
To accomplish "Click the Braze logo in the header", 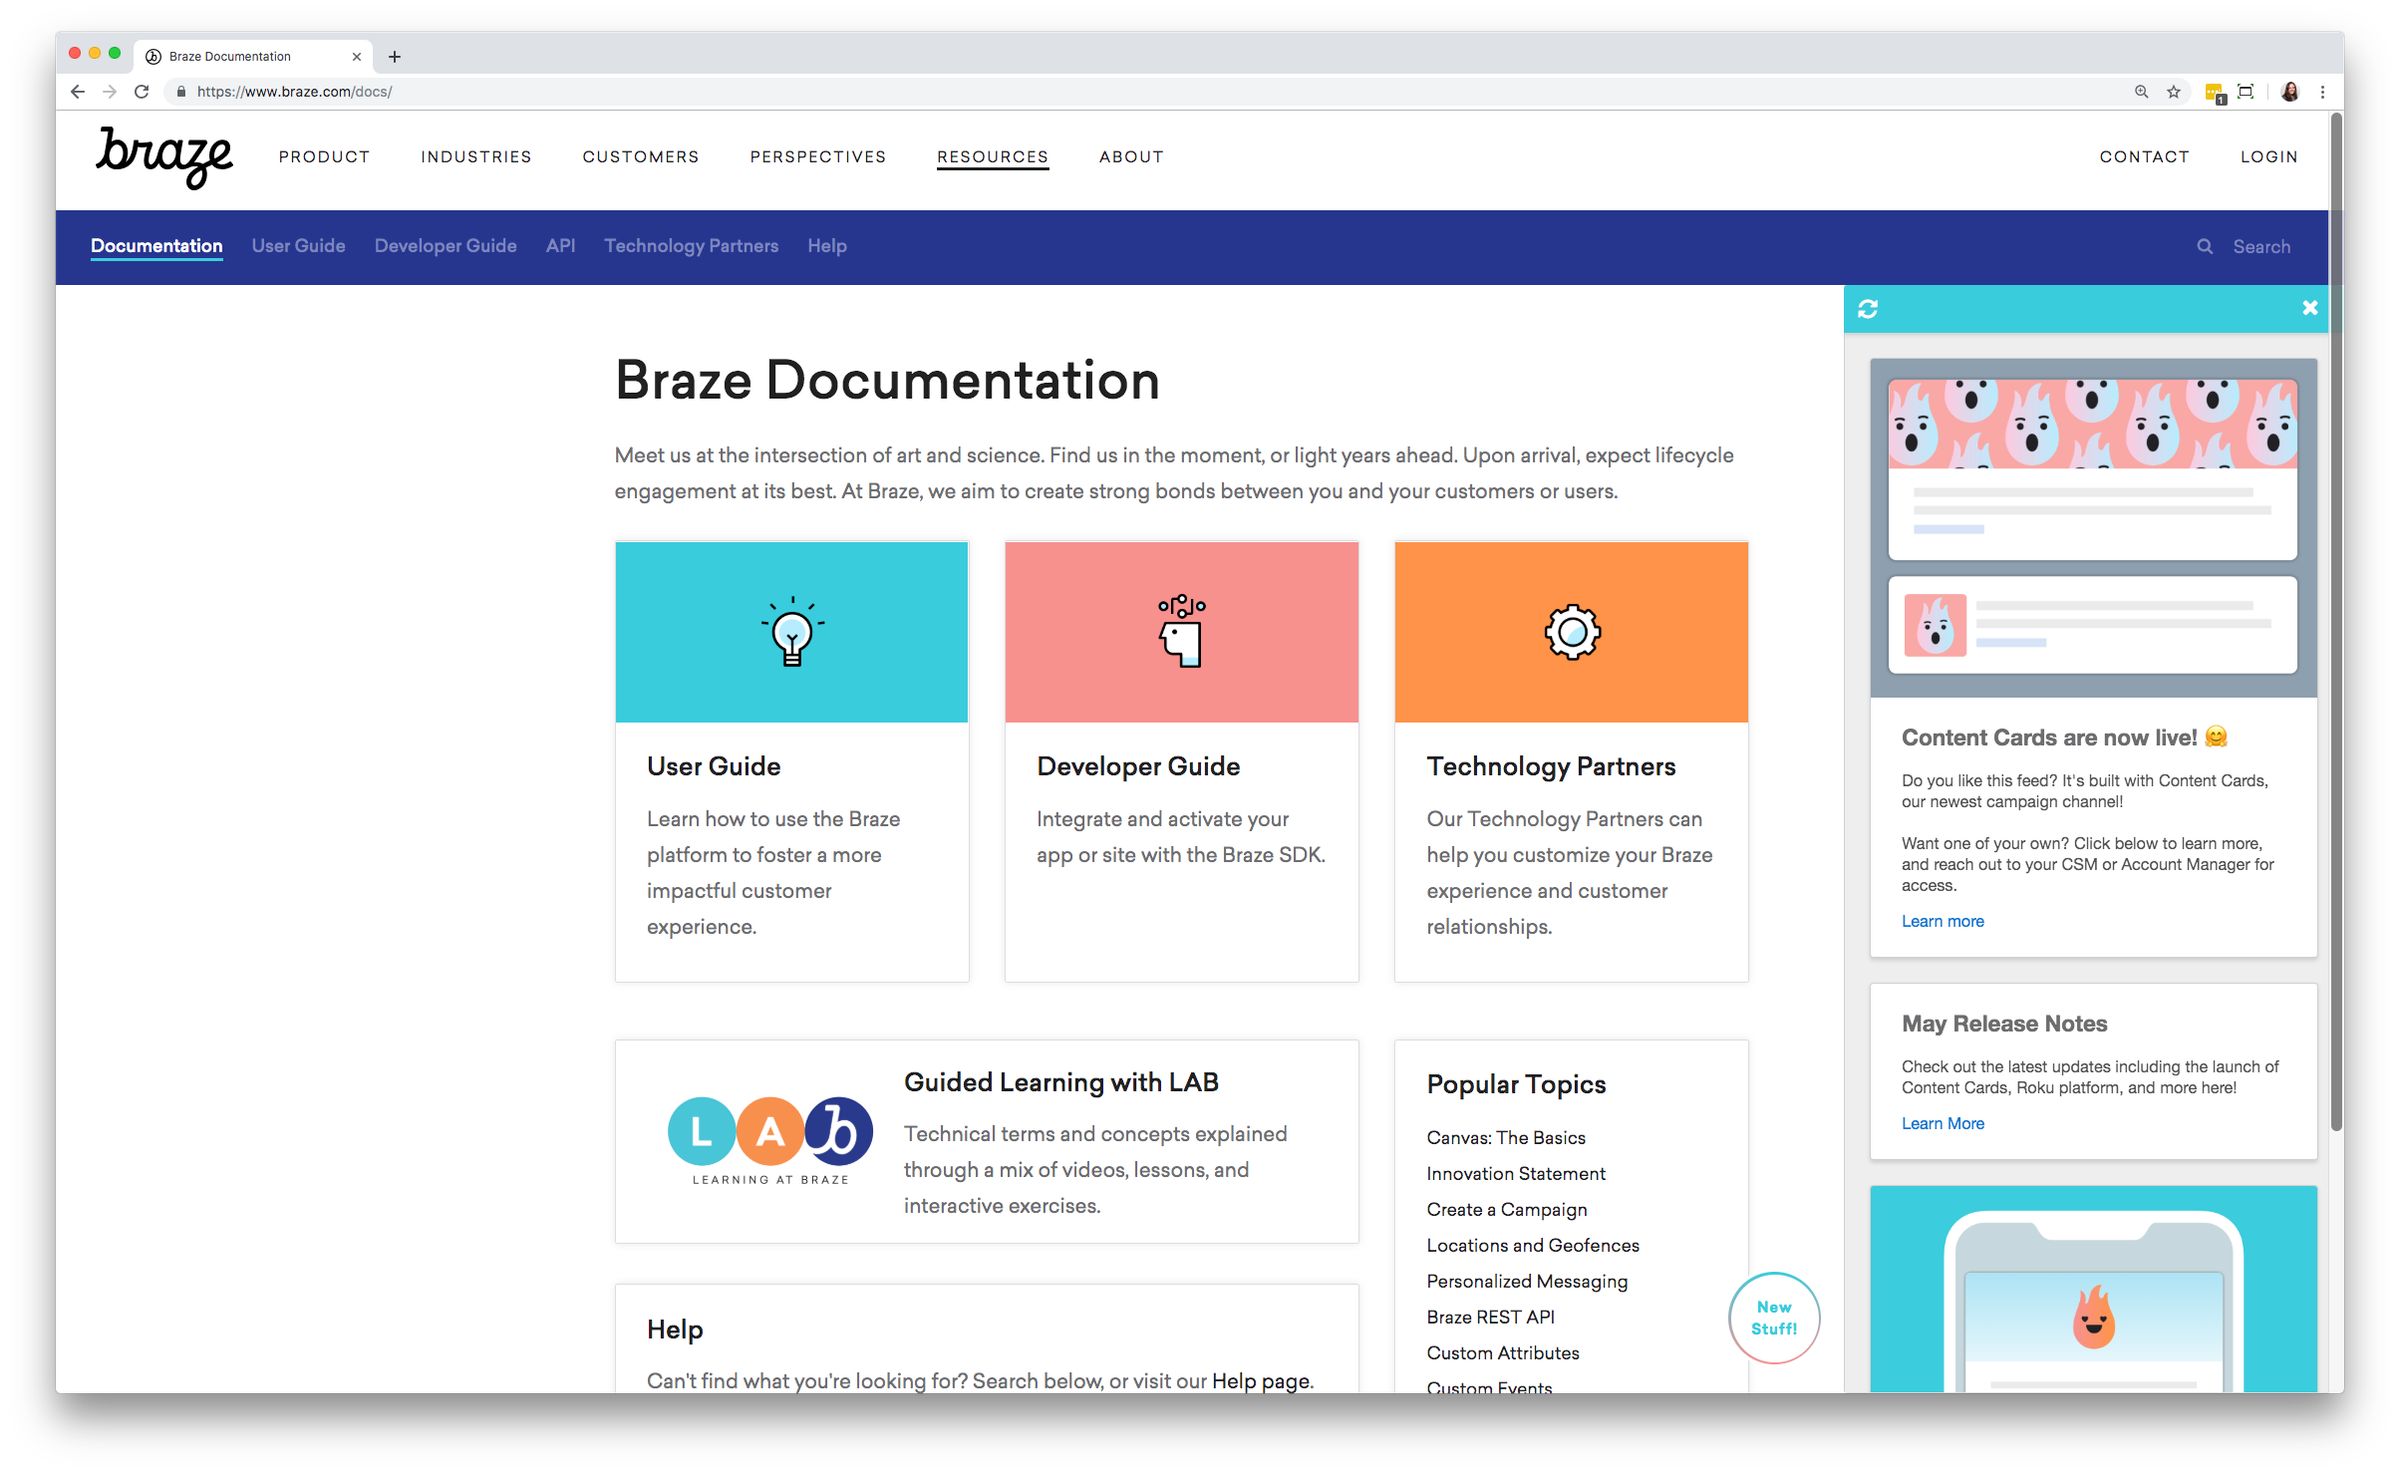I will (x=163, y=156).
